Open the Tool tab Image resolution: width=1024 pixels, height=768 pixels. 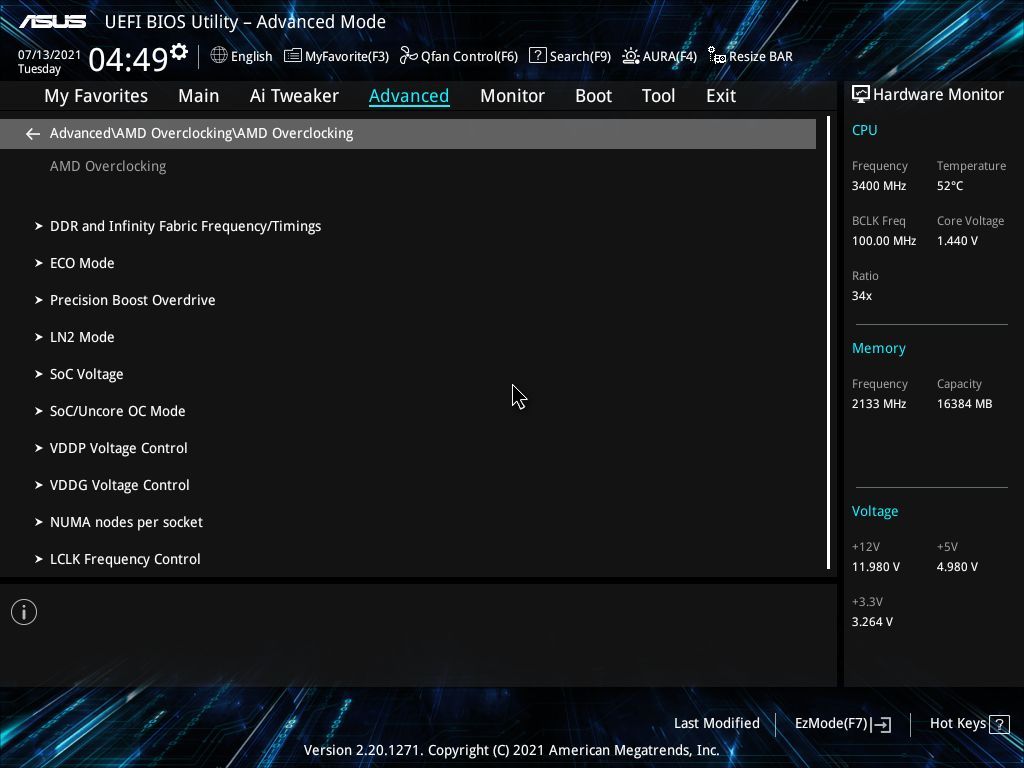(658, 96)
